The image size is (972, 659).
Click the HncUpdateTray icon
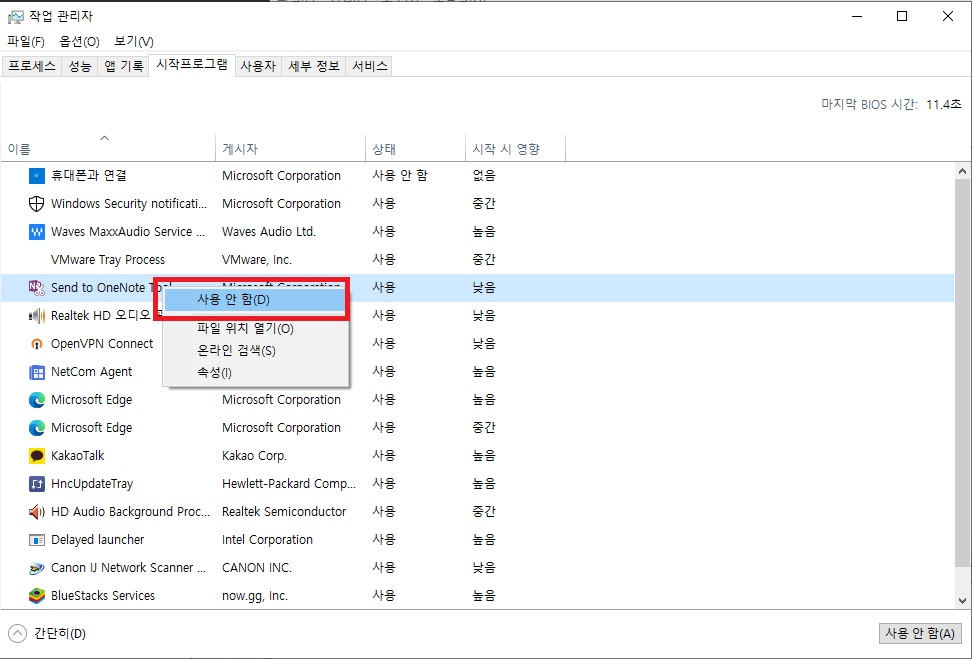pyautogui.click(x=37, y=484)
